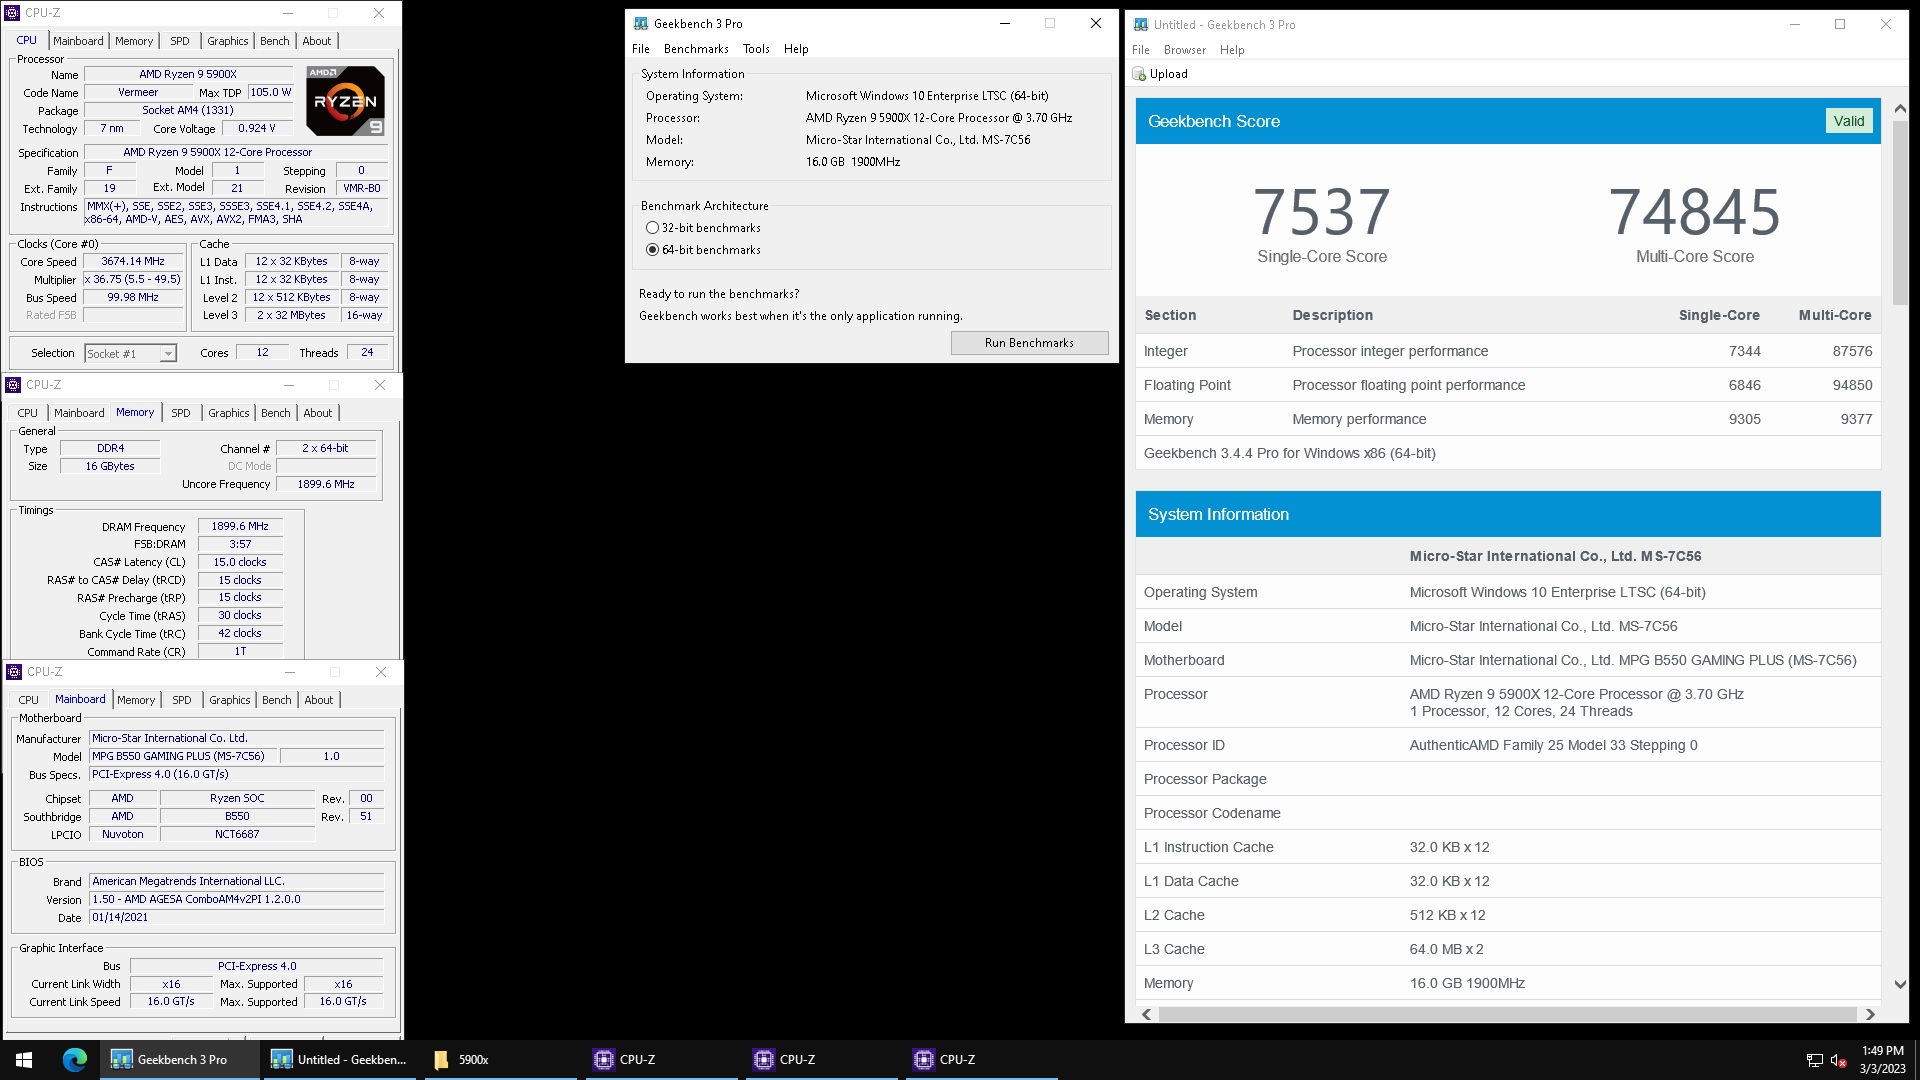1920x1080 pixels.
Task: Open File menu in Untitled Geekbench window
Action: tap(1141, 50)
